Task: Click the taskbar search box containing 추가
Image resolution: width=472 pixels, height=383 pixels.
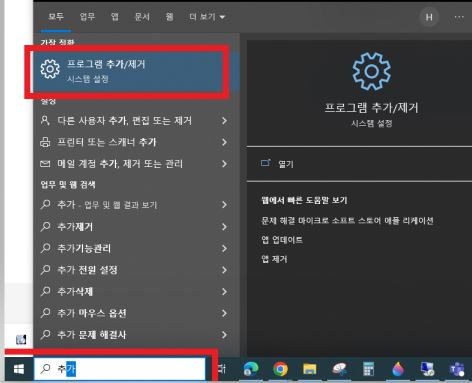Action: pyautogui.click(x=120, y=369)
